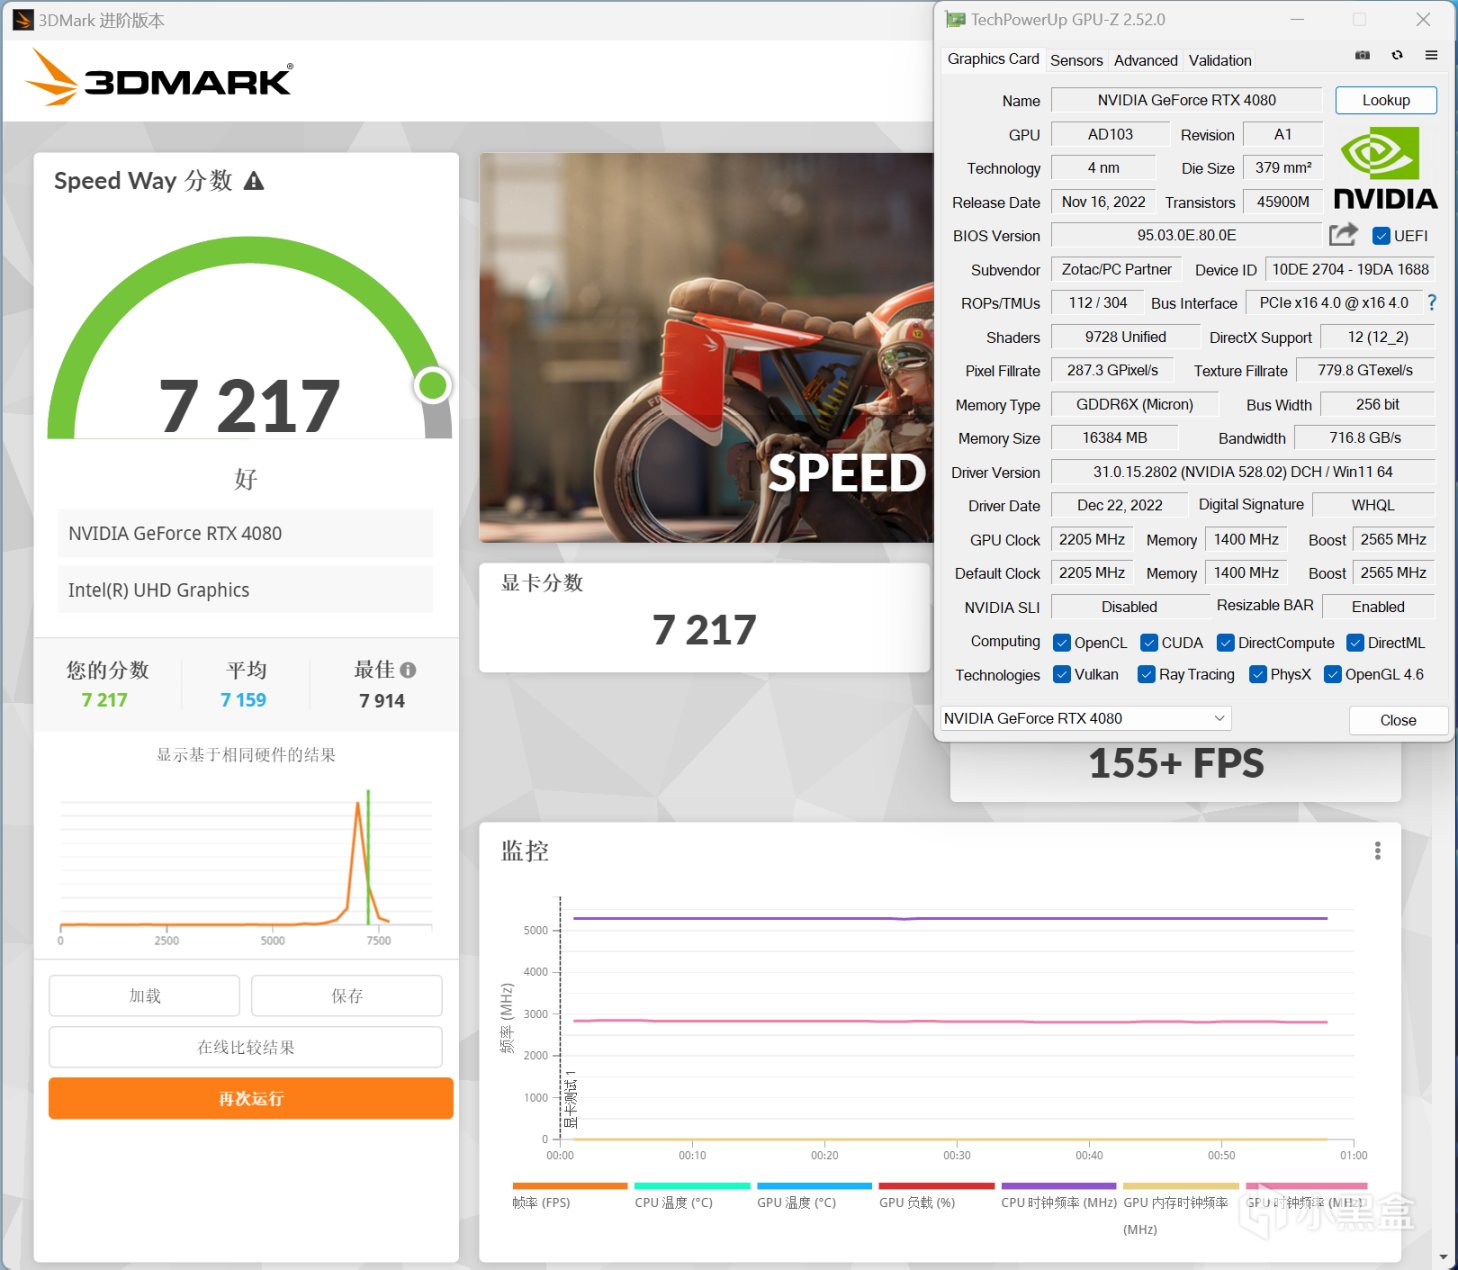Click the BIOS export share icon
The image size is (1458, 1270).
(x=1343, y=235)
